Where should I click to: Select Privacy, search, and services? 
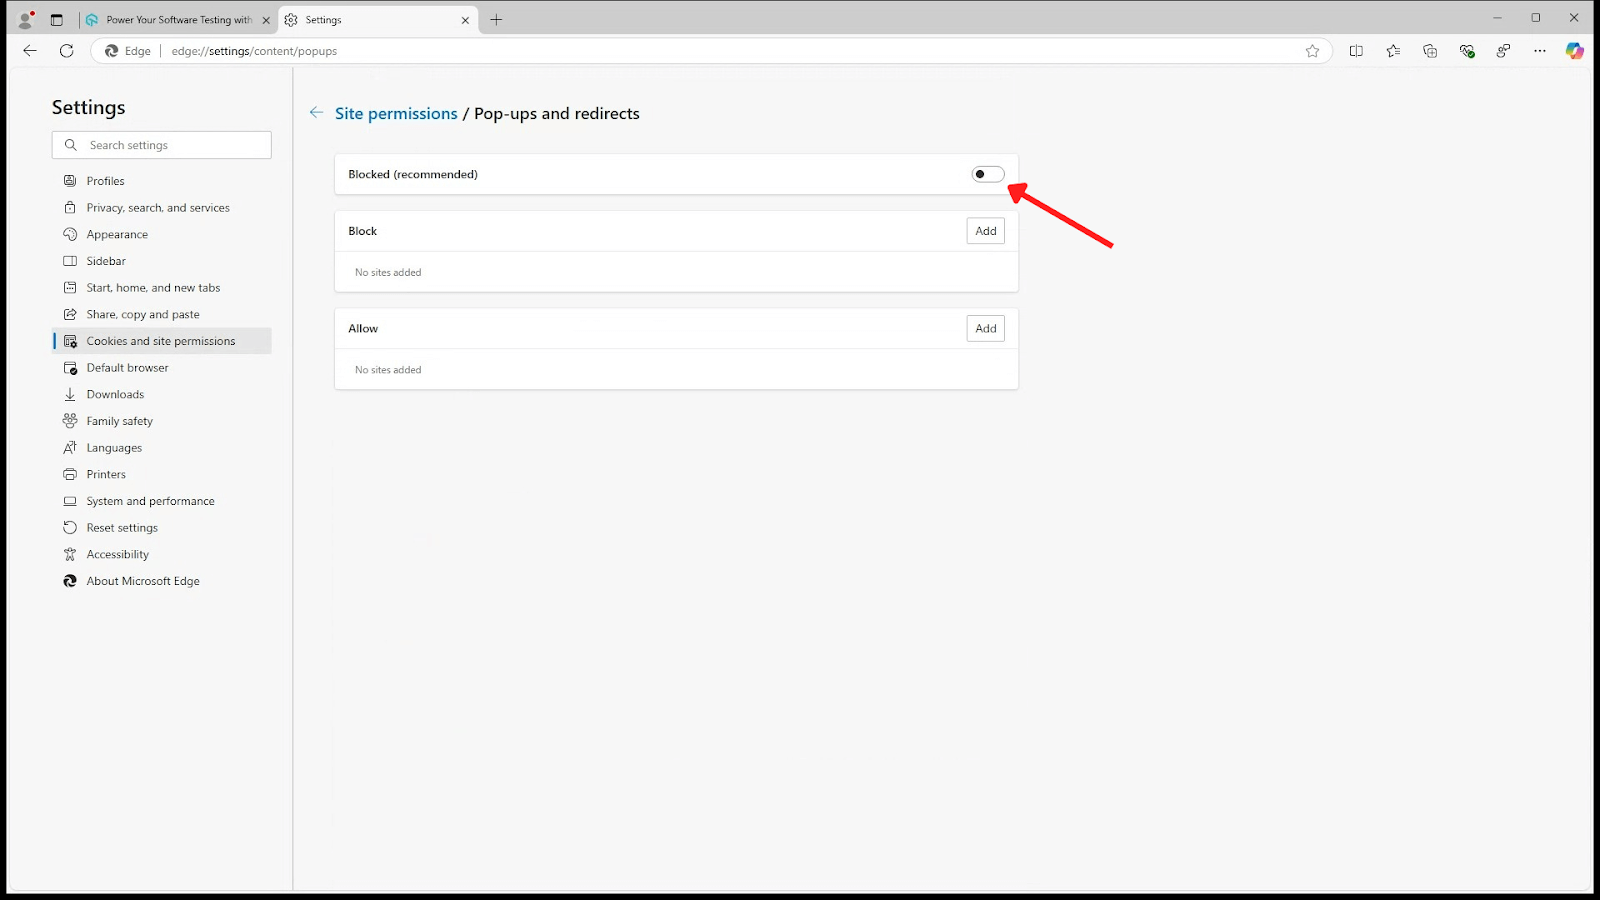coord(158,208)
